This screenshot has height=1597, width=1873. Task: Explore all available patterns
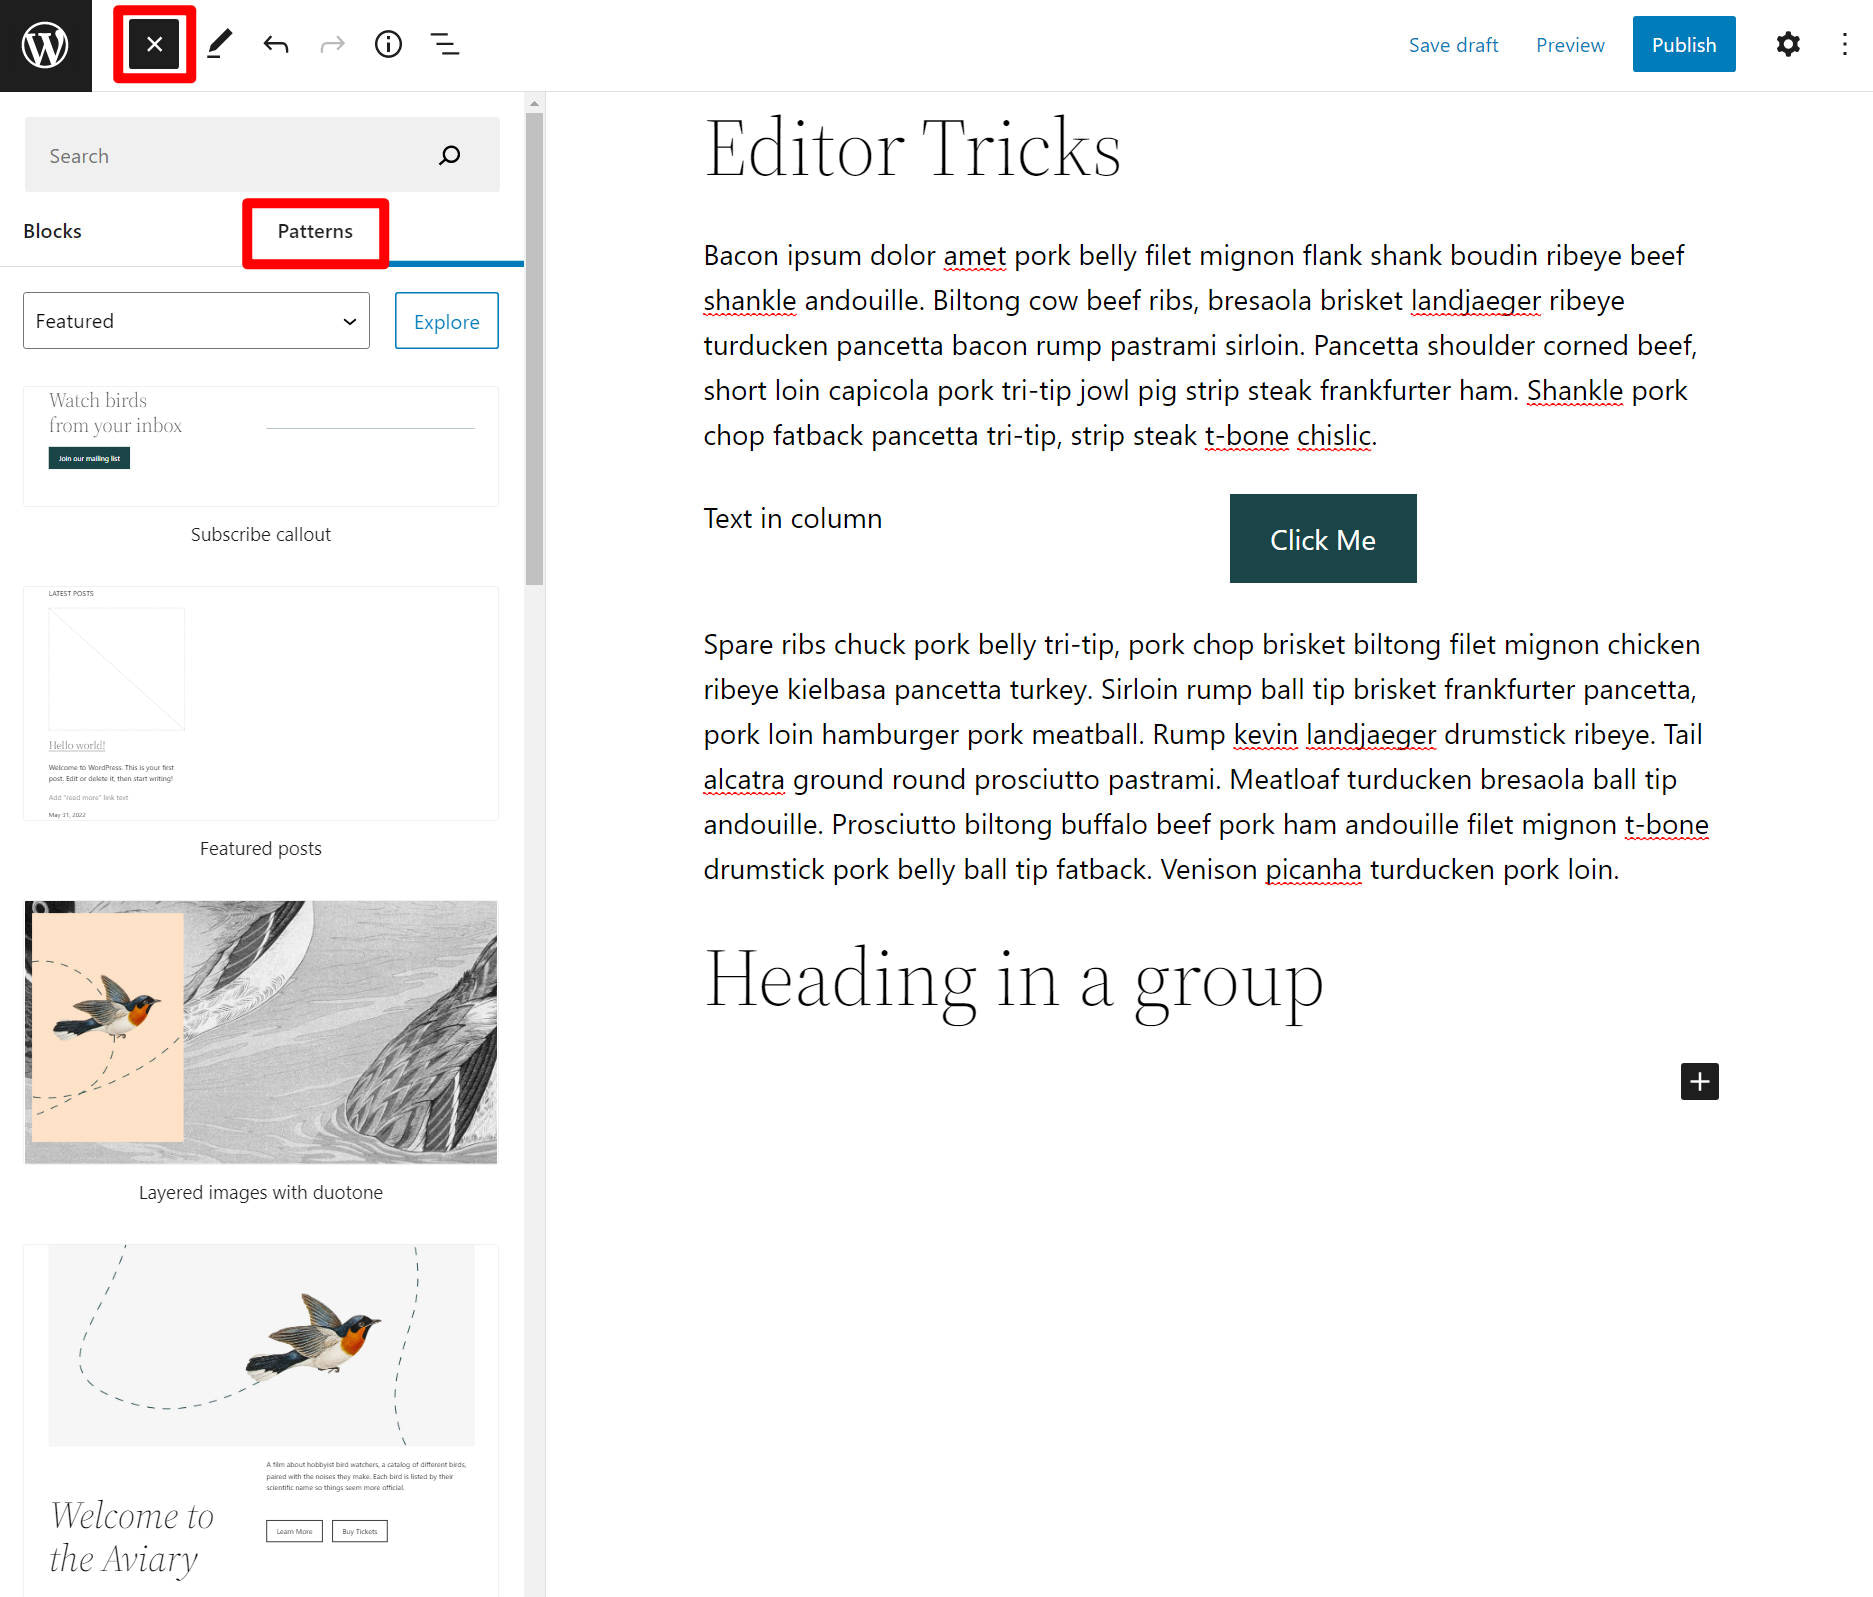446,320
